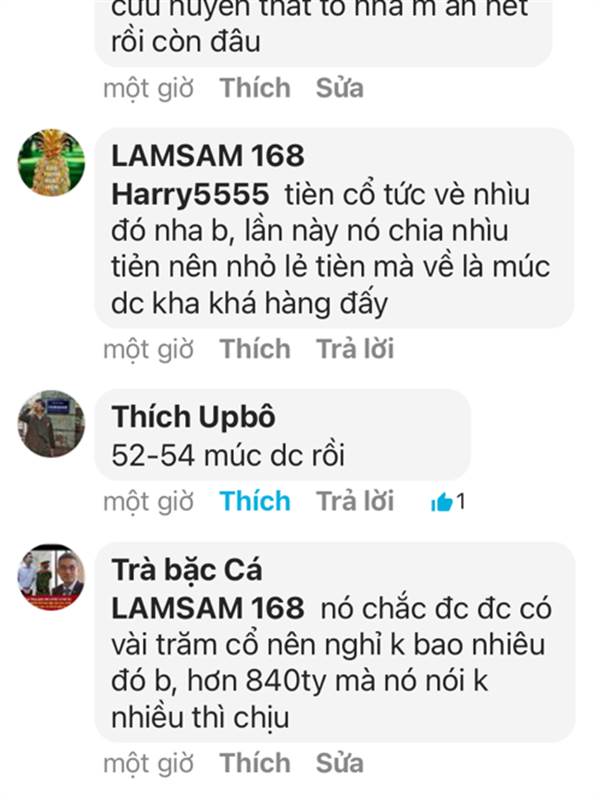
Task: Open Thích Upbô's profile avatar
Action: [x=51, y=423]
